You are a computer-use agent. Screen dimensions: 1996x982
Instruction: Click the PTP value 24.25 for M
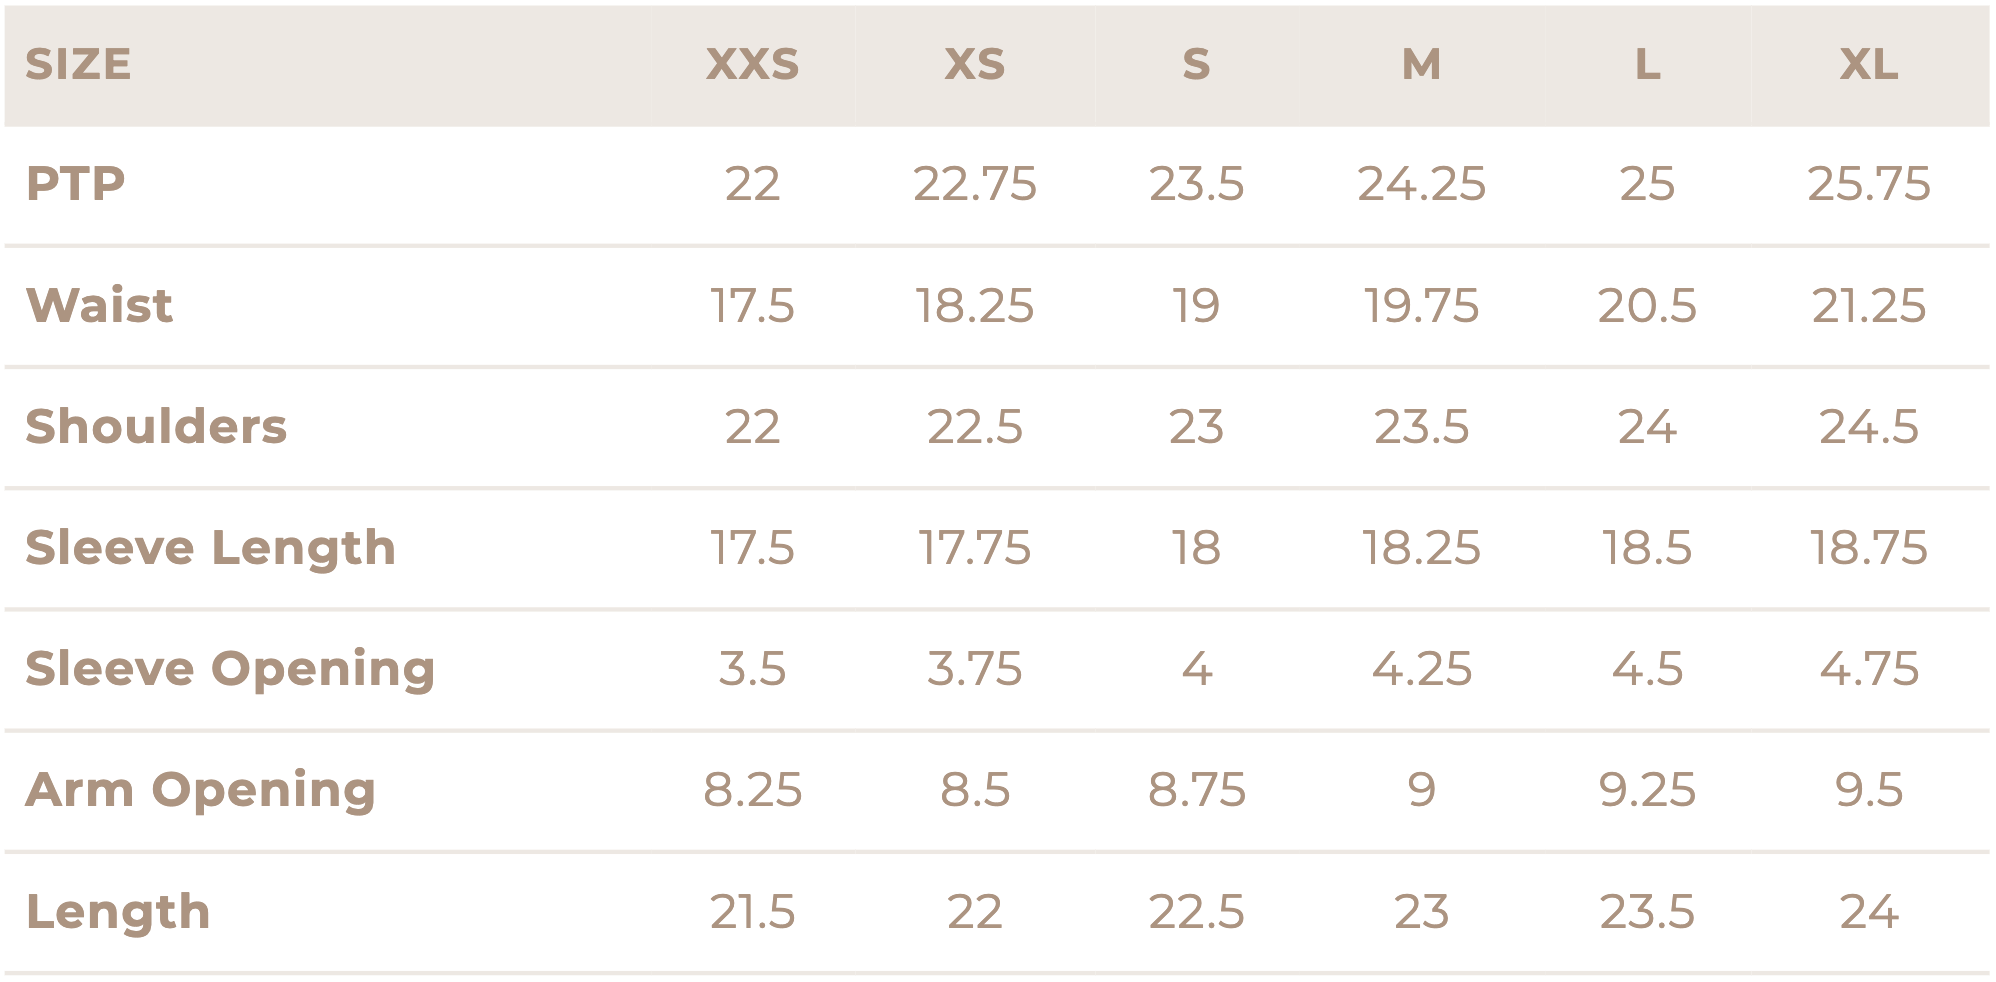coord(1421,184)
